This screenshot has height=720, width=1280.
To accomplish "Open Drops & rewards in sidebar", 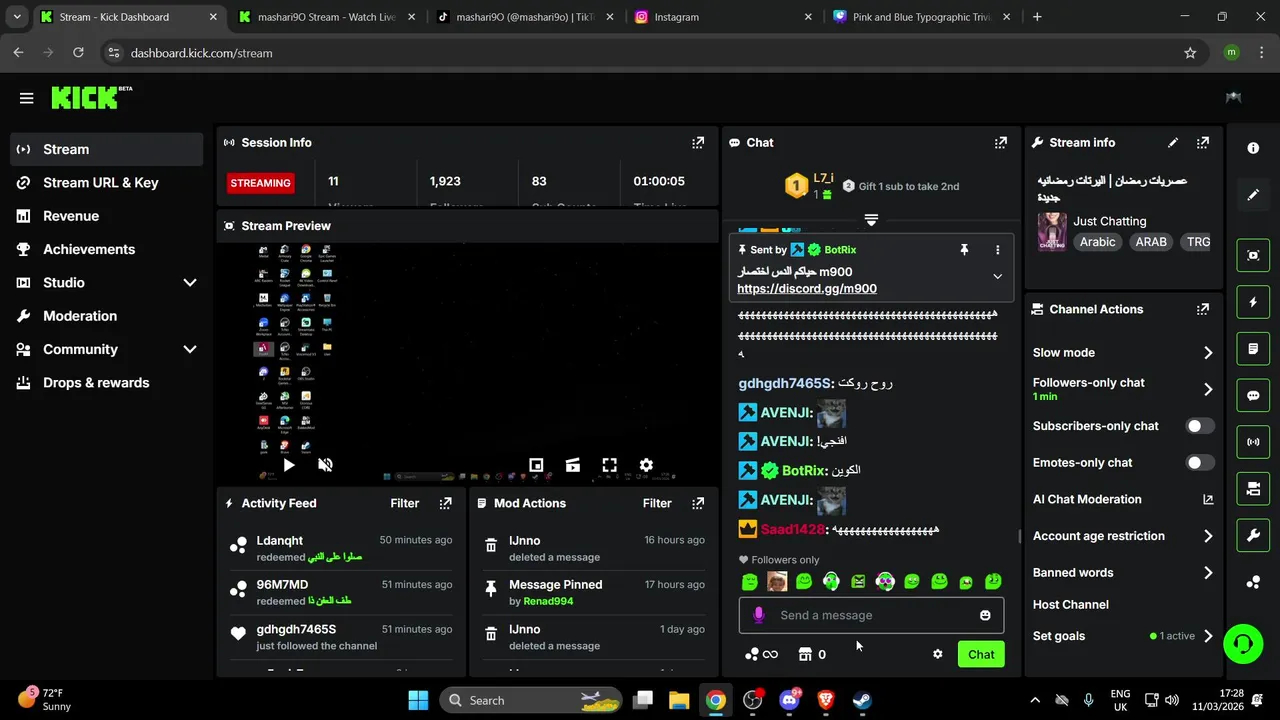I will [107, 383].
